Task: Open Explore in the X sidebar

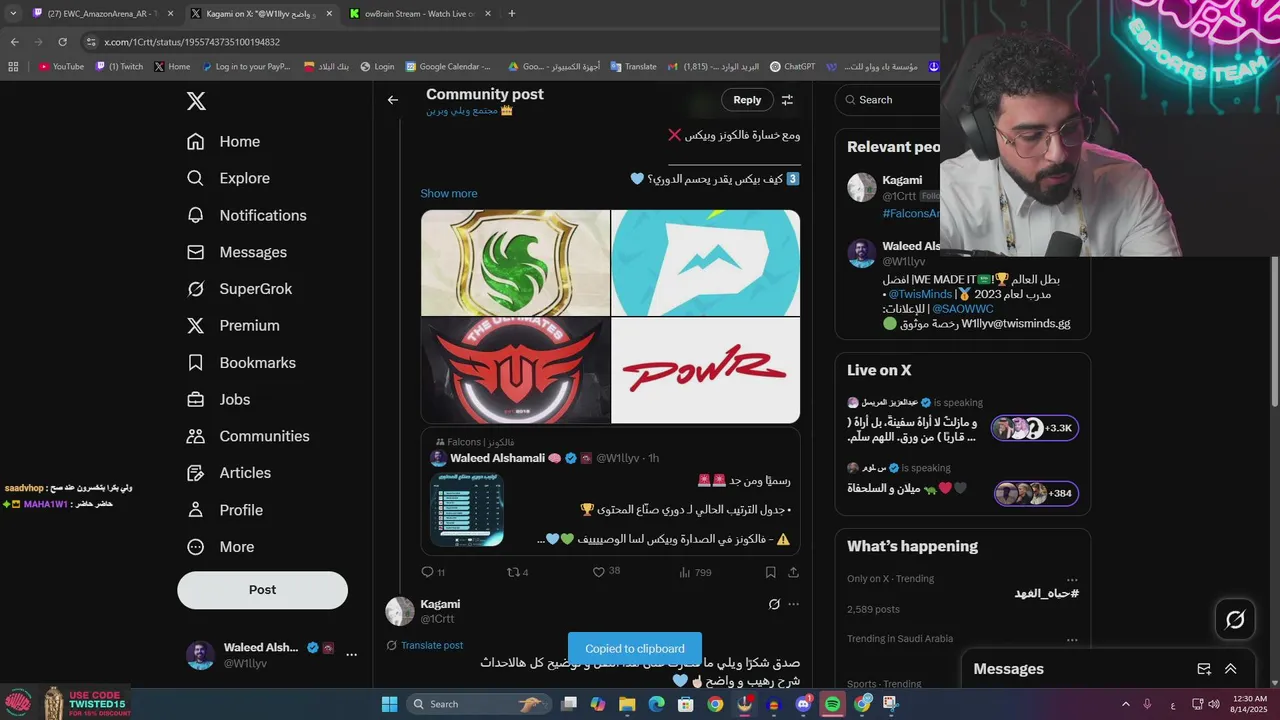Action: point(228,178)
